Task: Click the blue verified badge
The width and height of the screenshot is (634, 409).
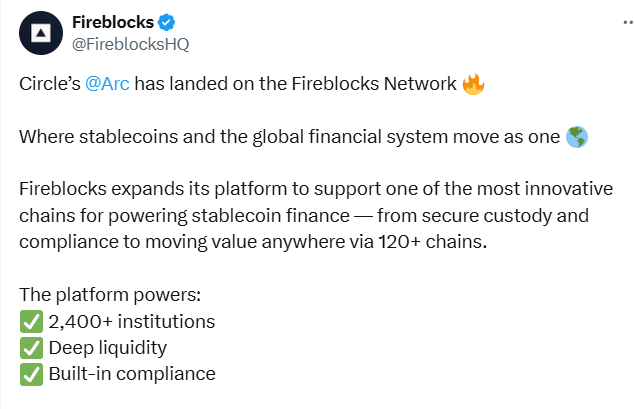Action: click(166, 22)
